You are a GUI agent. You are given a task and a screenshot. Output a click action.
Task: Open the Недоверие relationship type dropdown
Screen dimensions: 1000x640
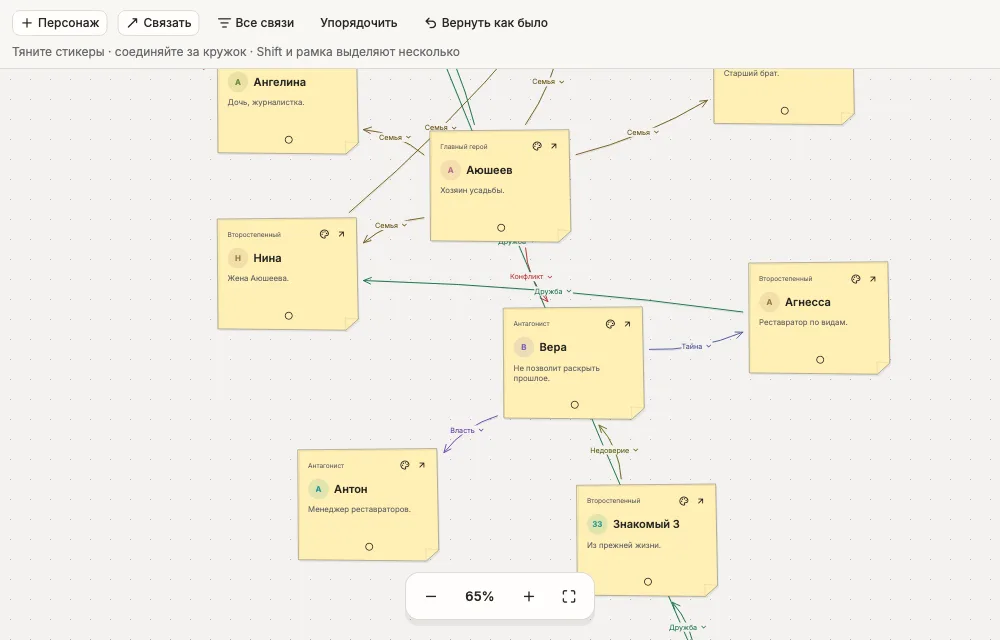coord(614,450)
